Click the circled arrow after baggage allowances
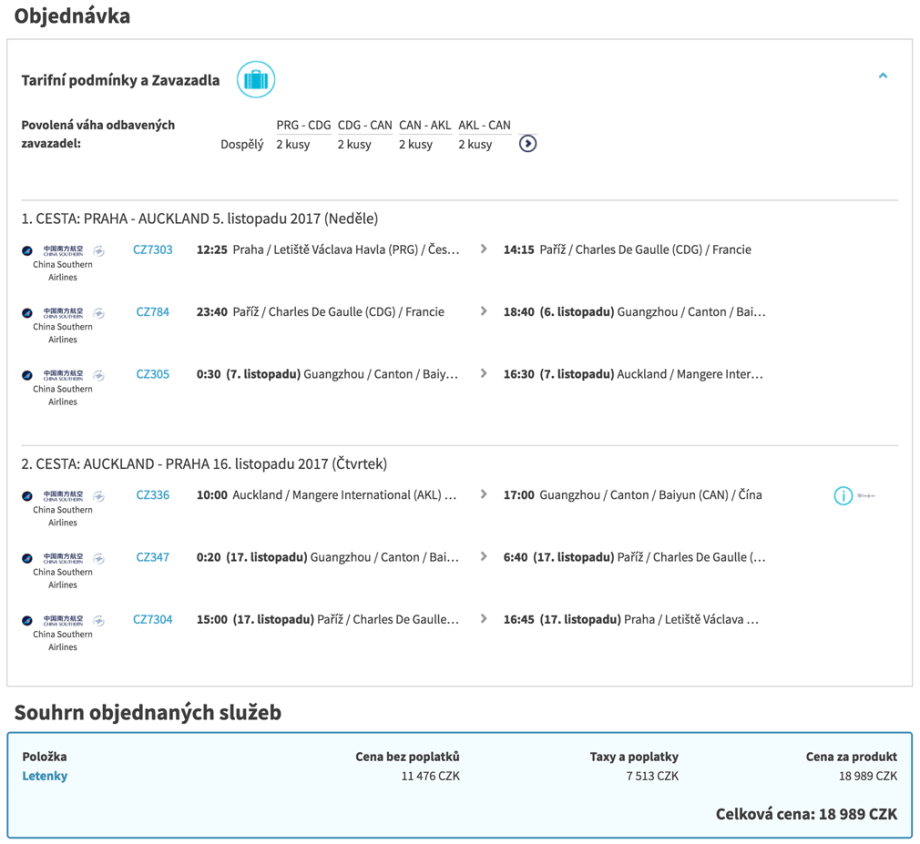The height and width of the screenshot is (844, 920). tap(528, 144)
